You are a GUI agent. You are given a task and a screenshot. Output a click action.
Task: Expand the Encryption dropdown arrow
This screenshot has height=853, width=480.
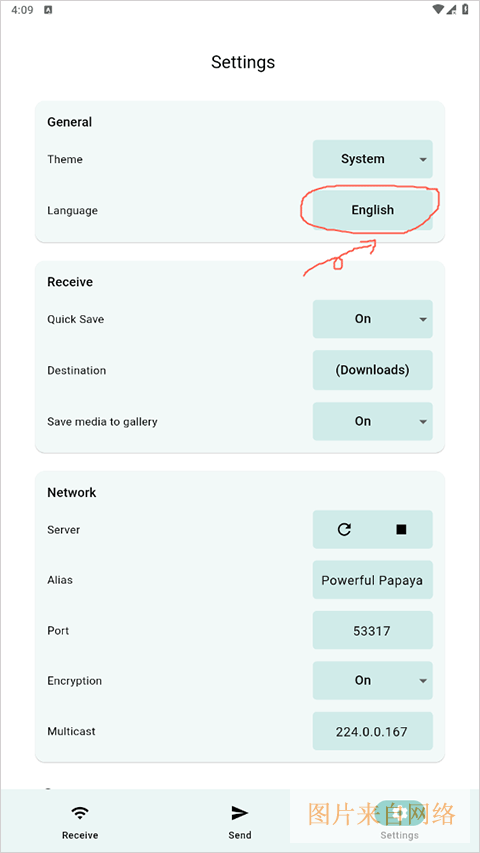click(423, 681)
